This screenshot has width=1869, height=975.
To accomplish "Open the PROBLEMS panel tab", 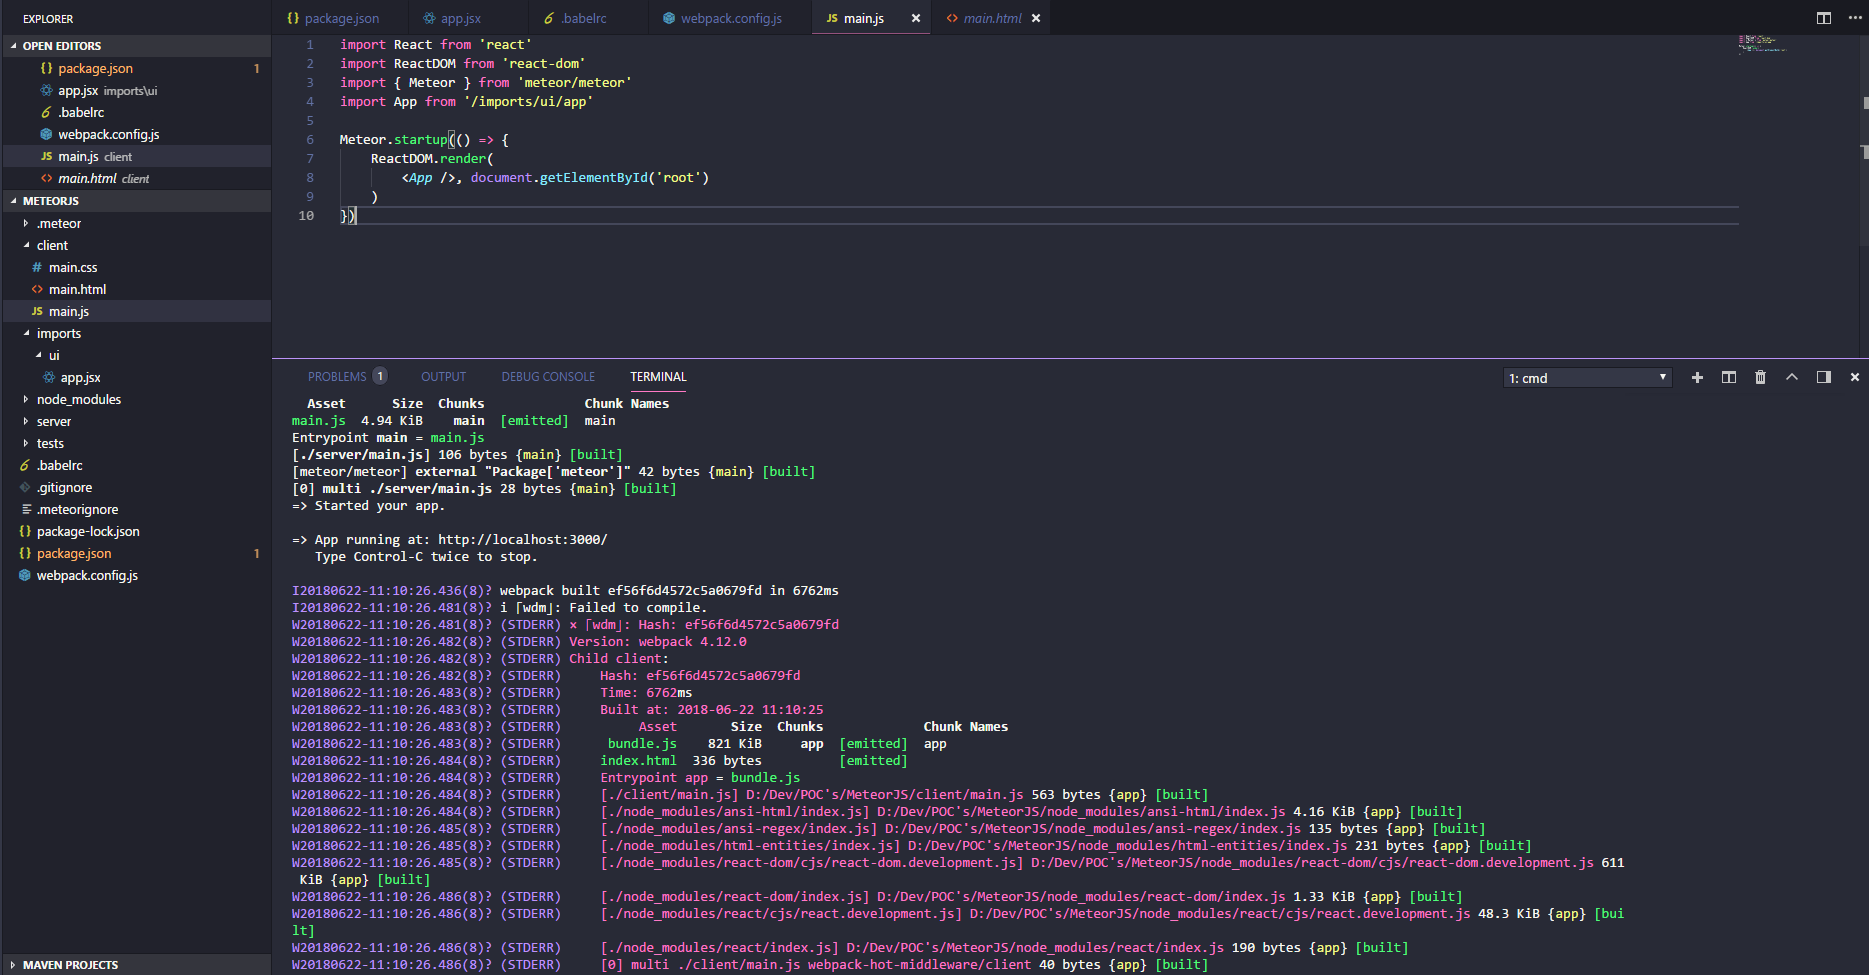I will pyautogui.click(x=346, y=377).
